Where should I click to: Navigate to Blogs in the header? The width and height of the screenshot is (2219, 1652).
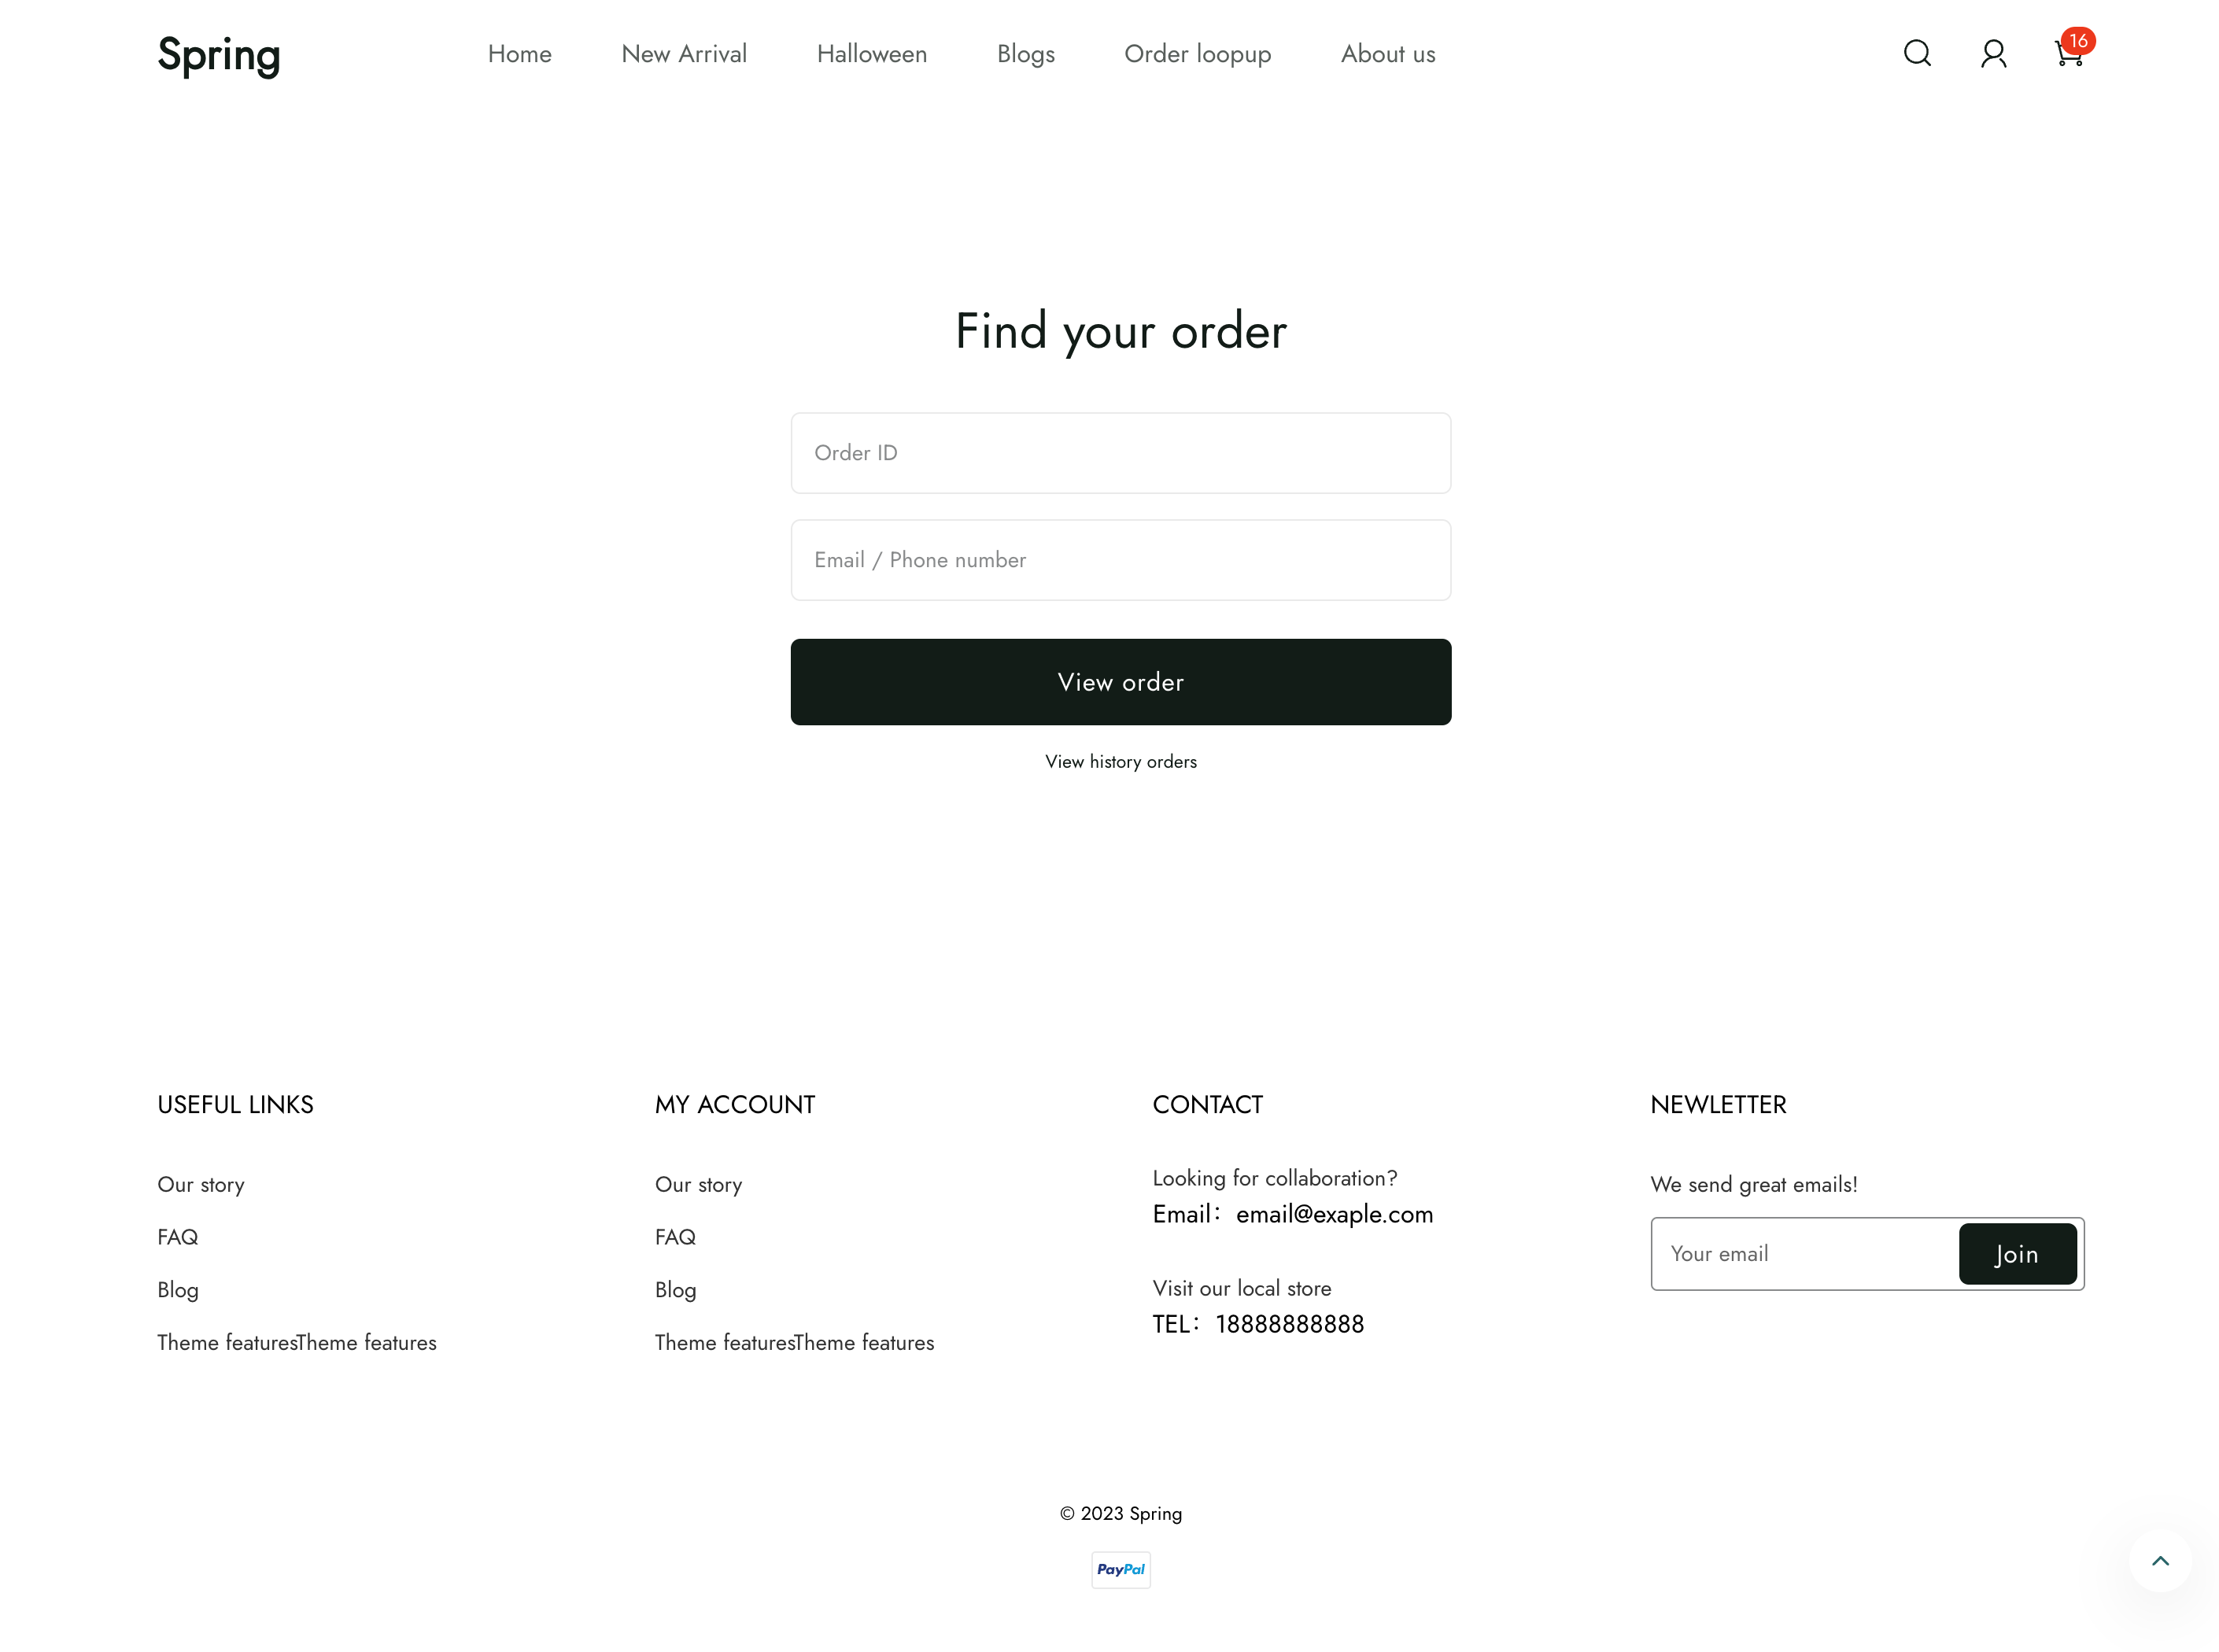coord(1025,54)
